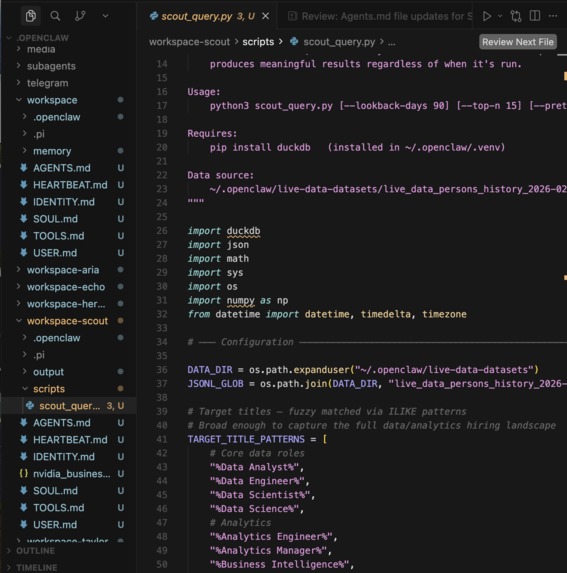Collapse the scripts folder

(x=49, y=389)
